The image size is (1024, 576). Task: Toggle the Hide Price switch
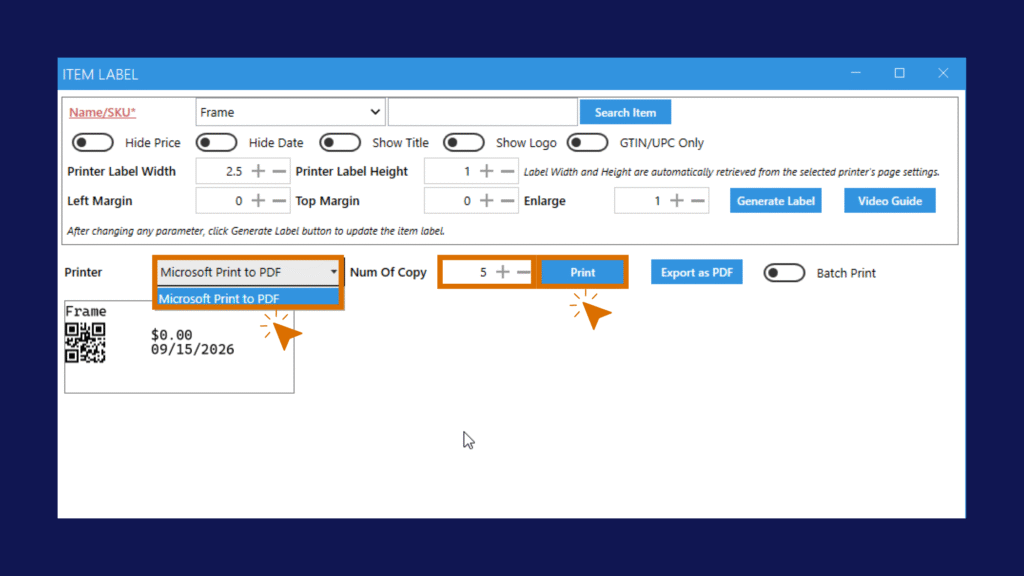point(93,142)
